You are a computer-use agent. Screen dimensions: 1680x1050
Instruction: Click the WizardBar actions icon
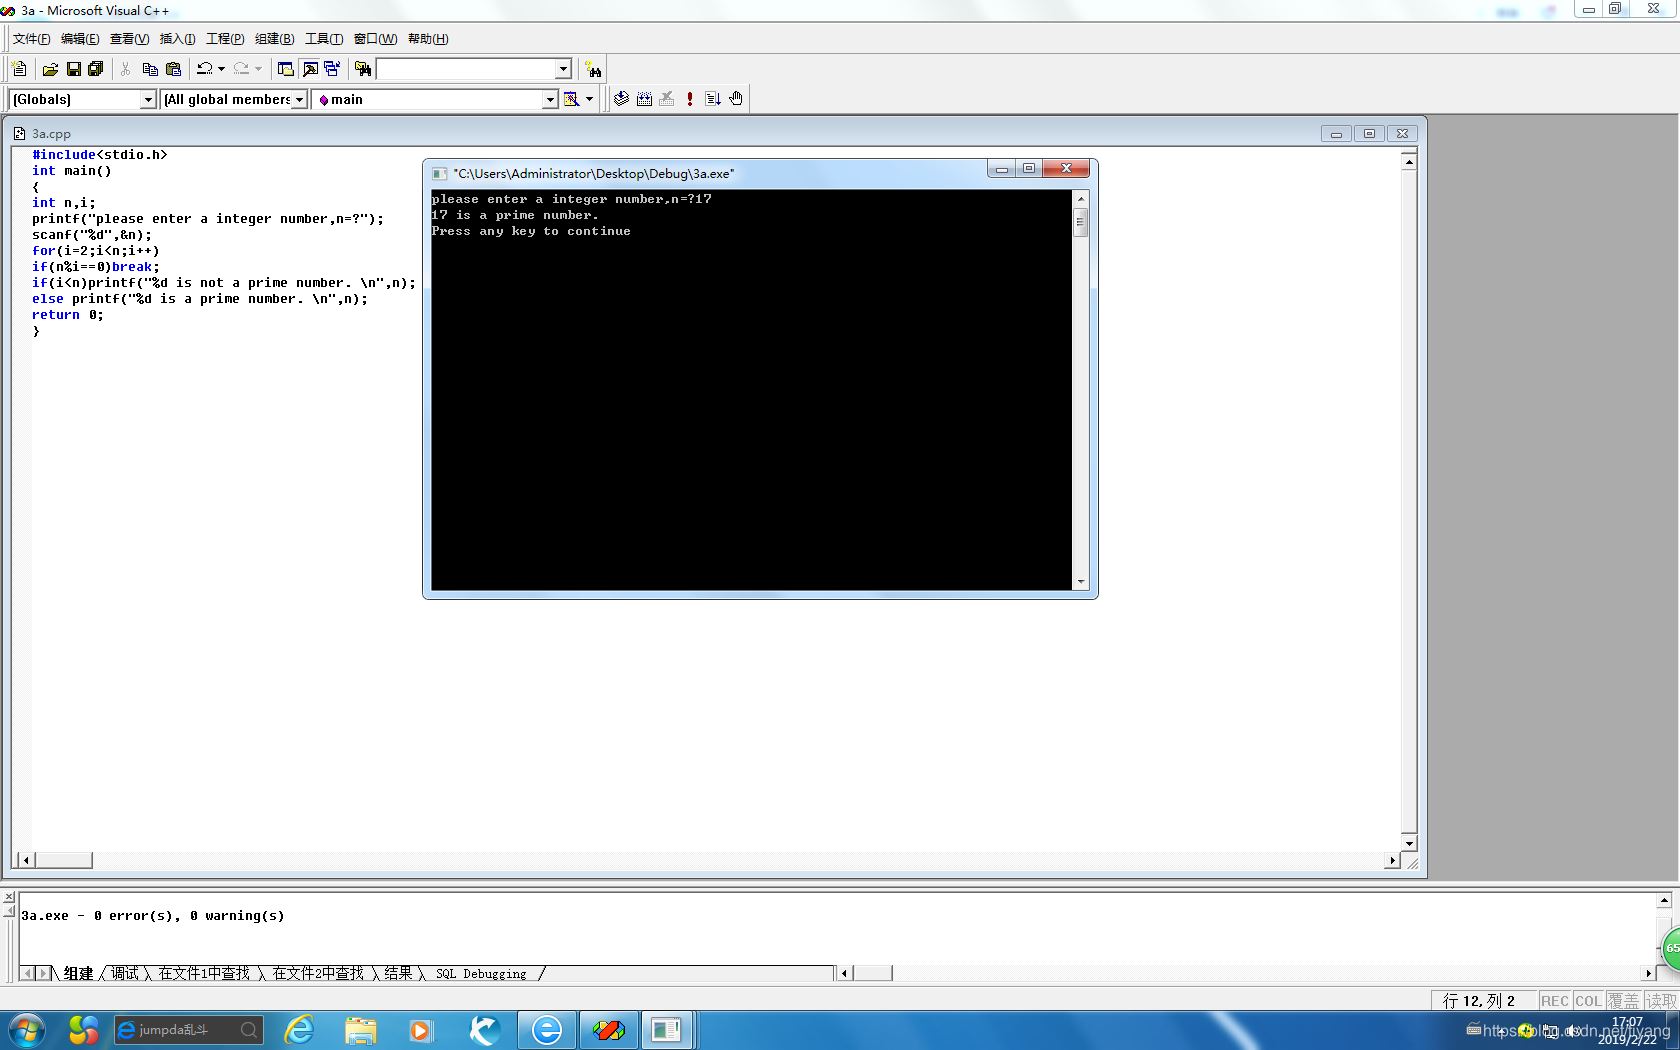571,99
